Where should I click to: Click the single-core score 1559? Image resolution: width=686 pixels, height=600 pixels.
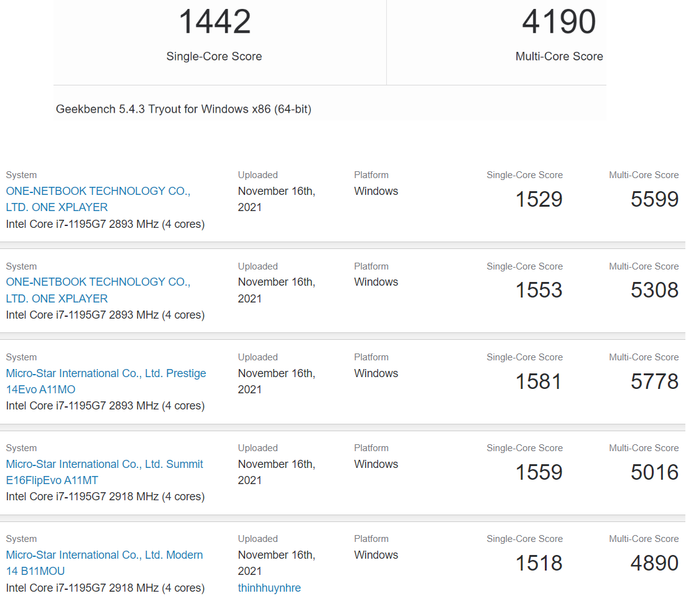[539, 473]
